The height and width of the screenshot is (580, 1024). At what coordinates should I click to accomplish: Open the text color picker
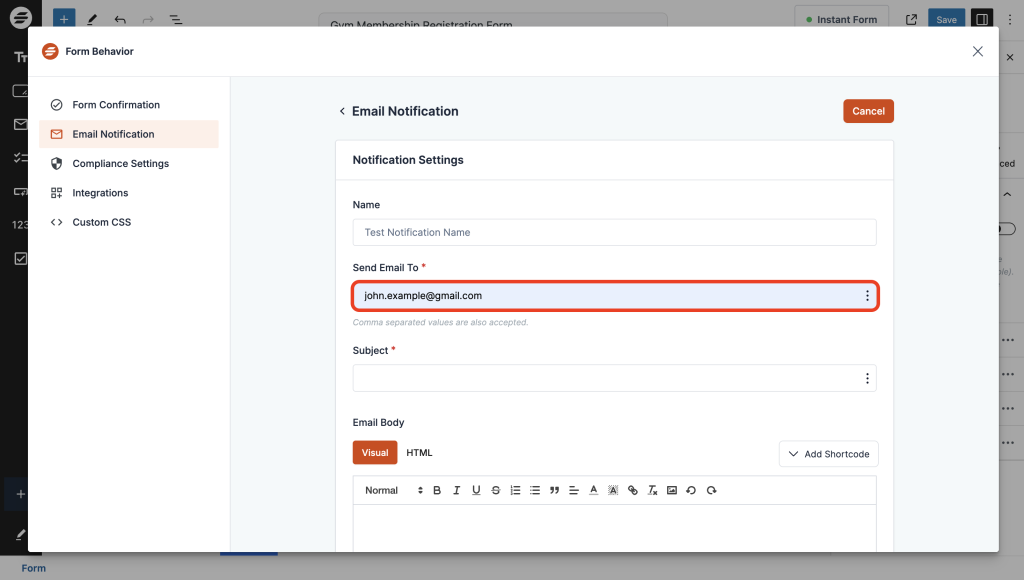(x=593, y=491)
